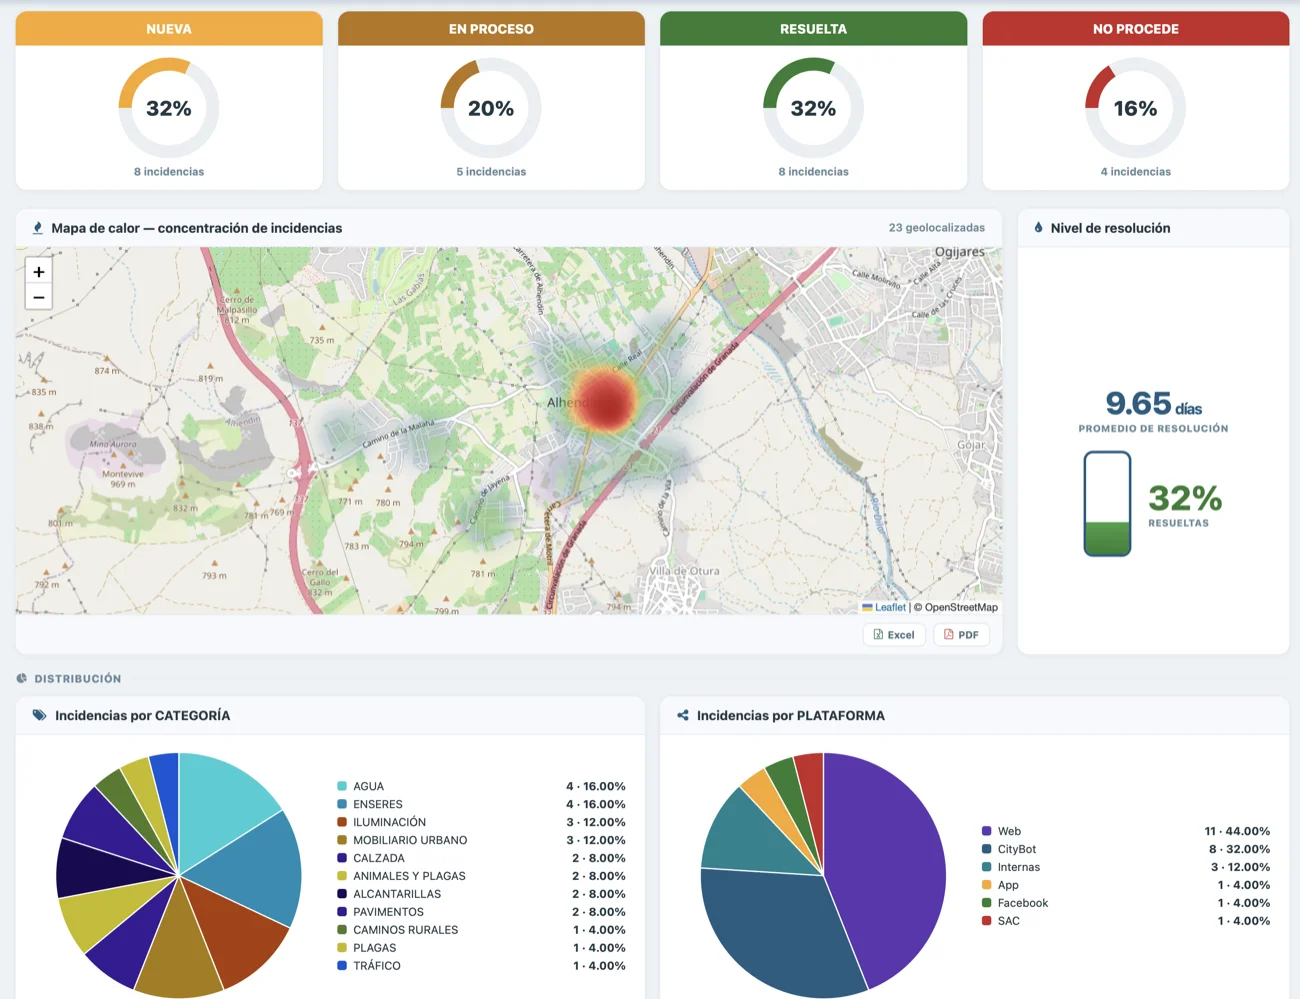This screenshot has width=1300, height=999.
Task: Export heat map as PDF
Action: [x=961, y=635]
